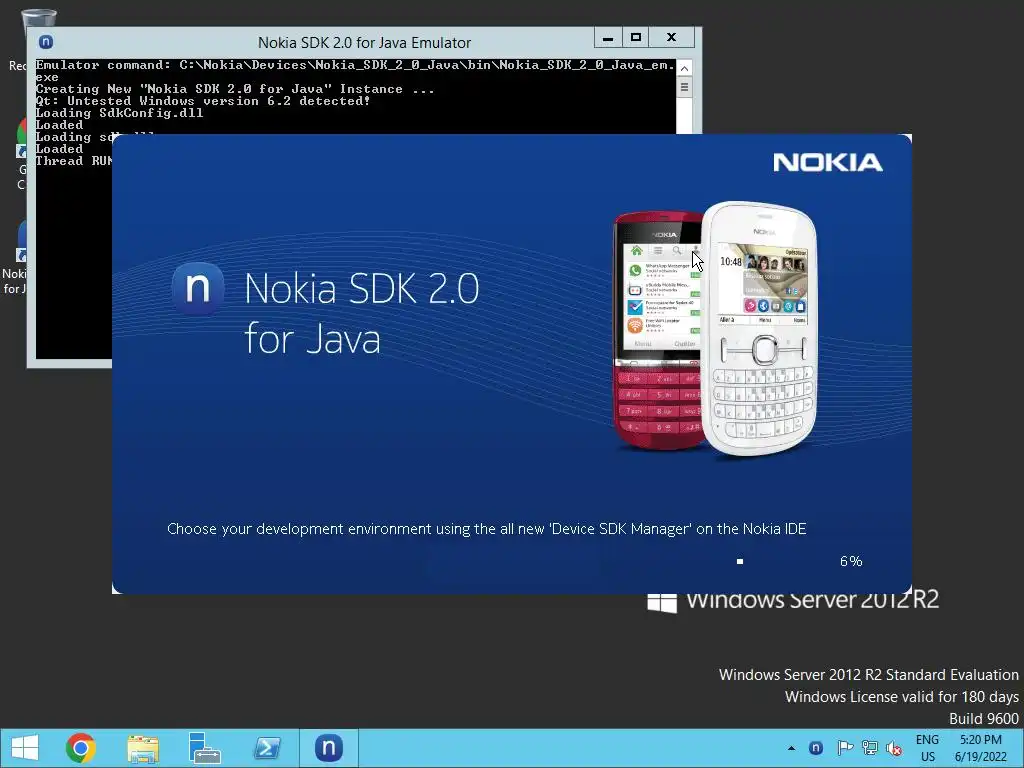
Task: Click the Nokia SDK 2.0 for Java Emulator title bar
Action: tap(364, 42)
